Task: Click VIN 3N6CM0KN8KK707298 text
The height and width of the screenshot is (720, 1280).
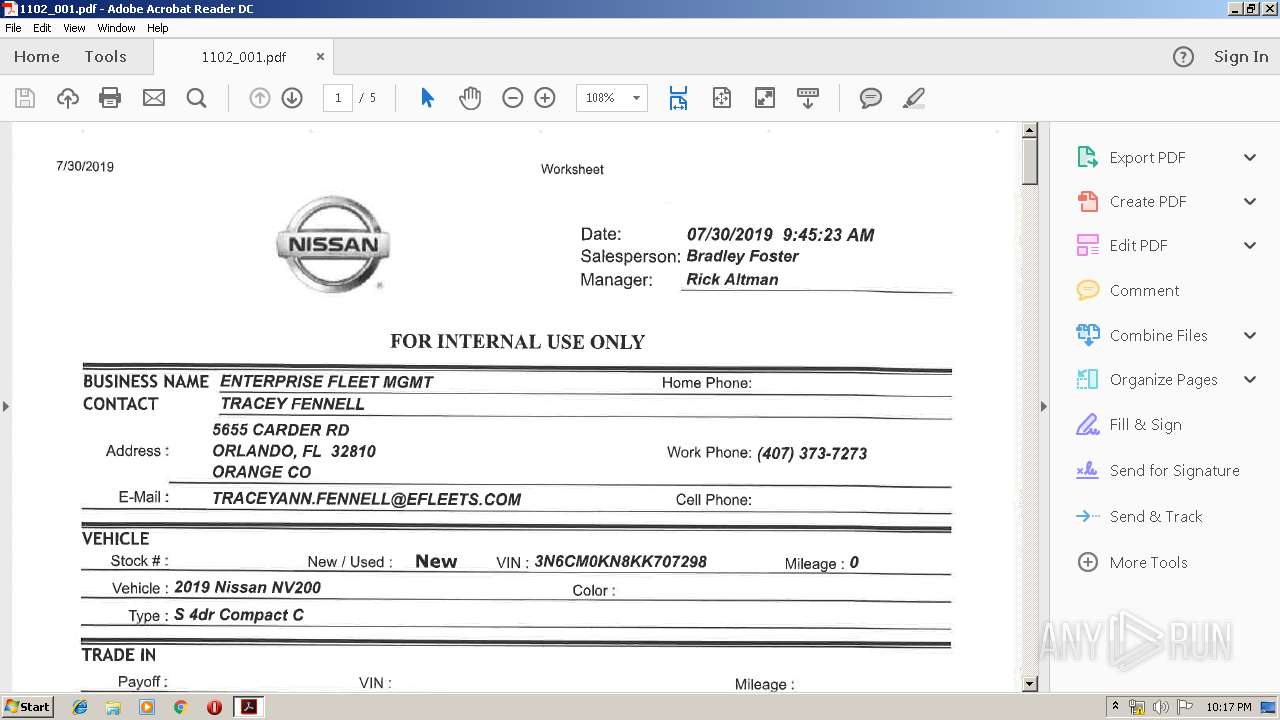Action: tap(620, 562)
